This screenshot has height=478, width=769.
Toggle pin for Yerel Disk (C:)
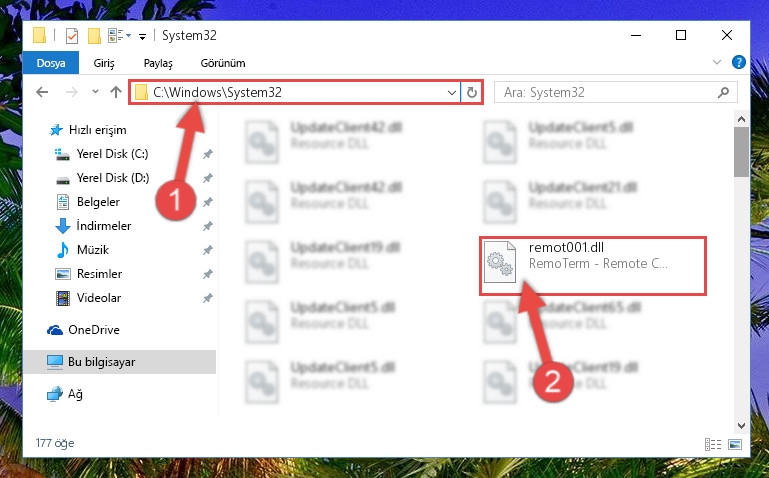tap(207, 154)
